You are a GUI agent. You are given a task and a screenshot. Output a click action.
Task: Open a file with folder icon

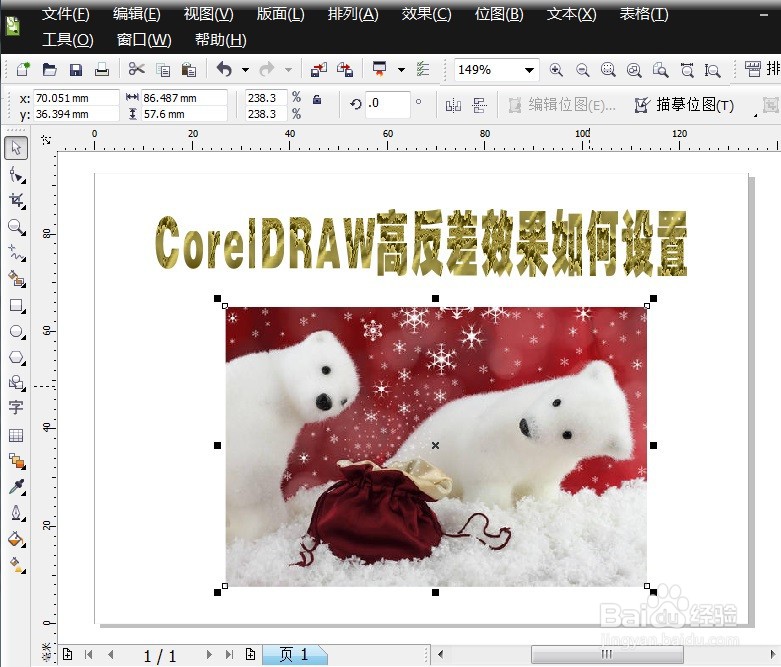click(x=49, y=69)
